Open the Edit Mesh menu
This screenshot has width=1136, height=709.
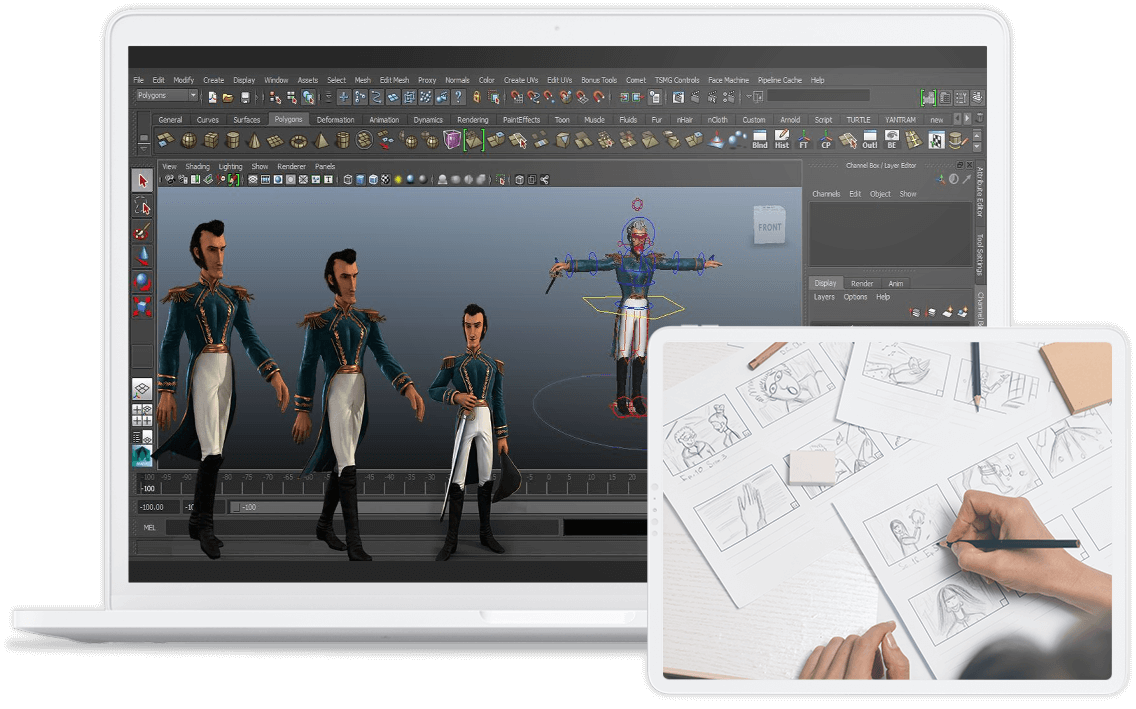394,80
